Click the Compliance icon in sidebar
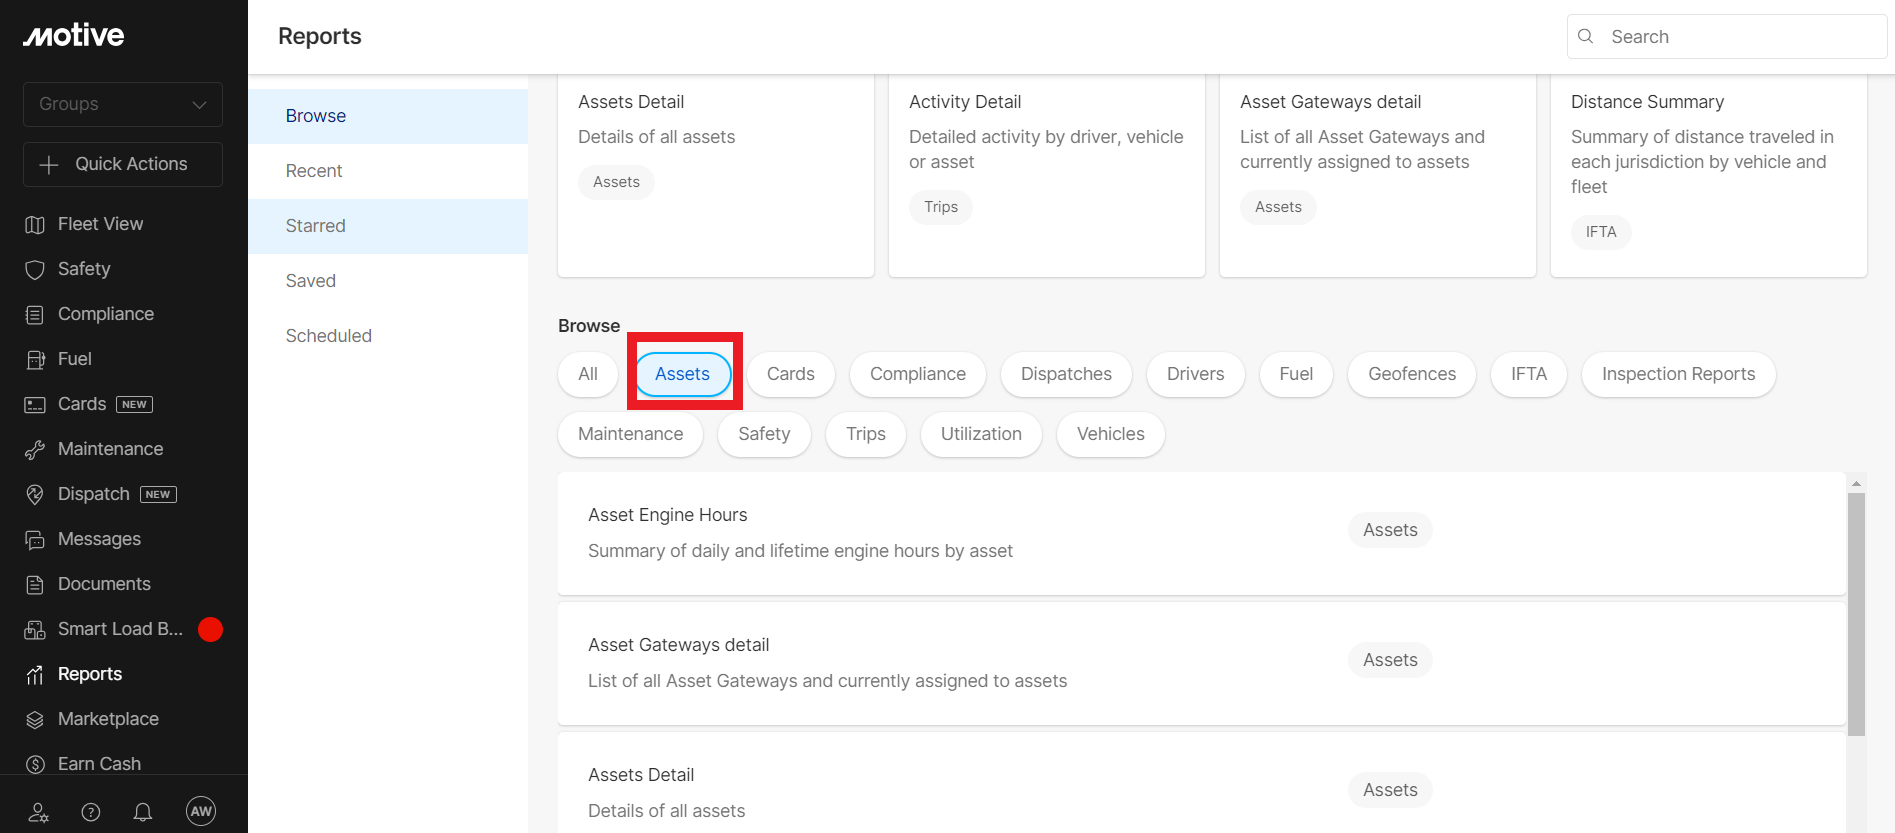The height and width of the screenshot is (833, 1895). (x=35, y=314)
